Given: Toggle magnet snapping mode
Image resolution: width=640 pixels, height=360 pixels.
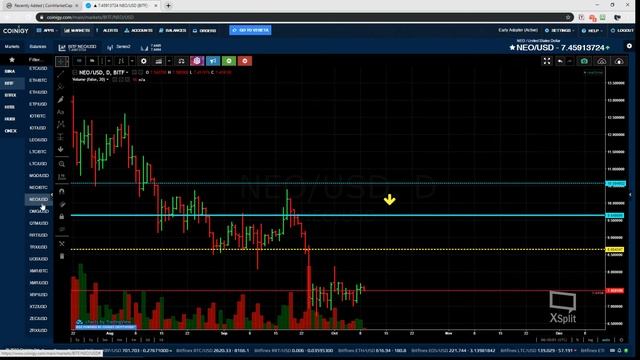Looking at the screenshot, I should coord(62,191).
